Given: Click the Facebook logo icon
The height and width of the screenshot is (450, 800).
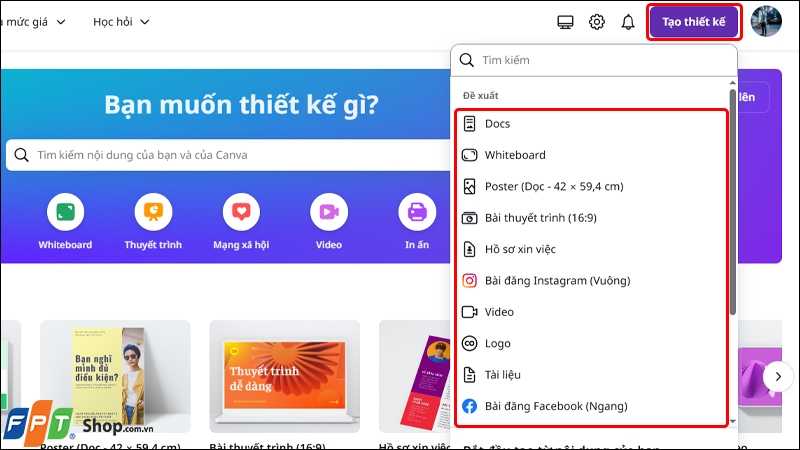Looking at the screenshot, I should [x=469, y=406].
